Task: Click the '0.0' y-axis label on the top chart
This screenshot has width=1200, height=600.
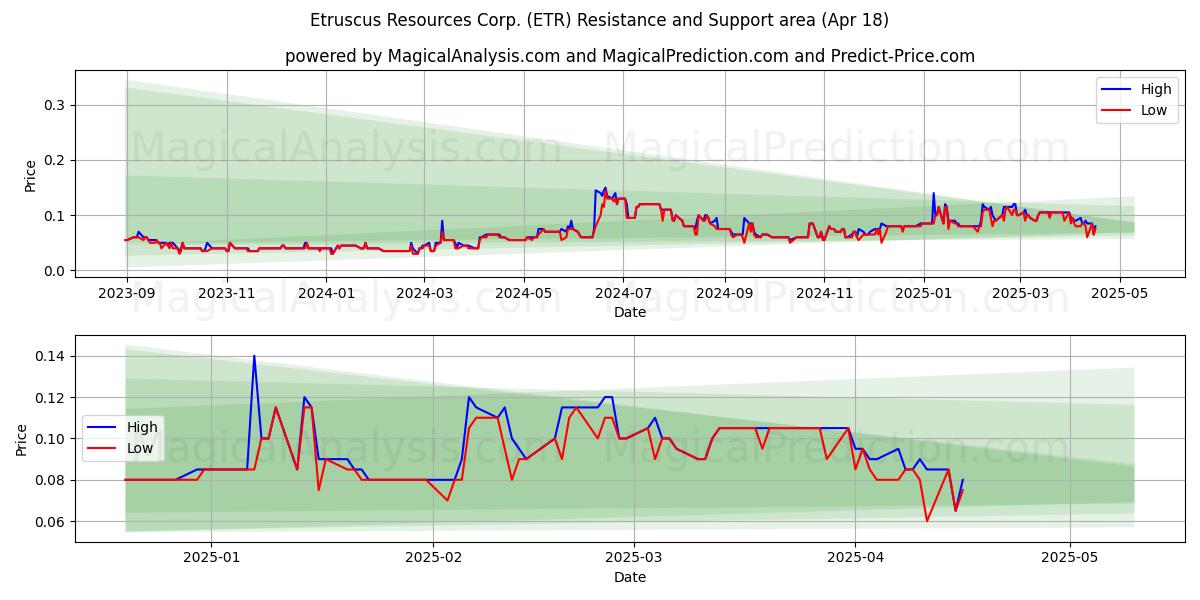Action: (x=56, y=271)
